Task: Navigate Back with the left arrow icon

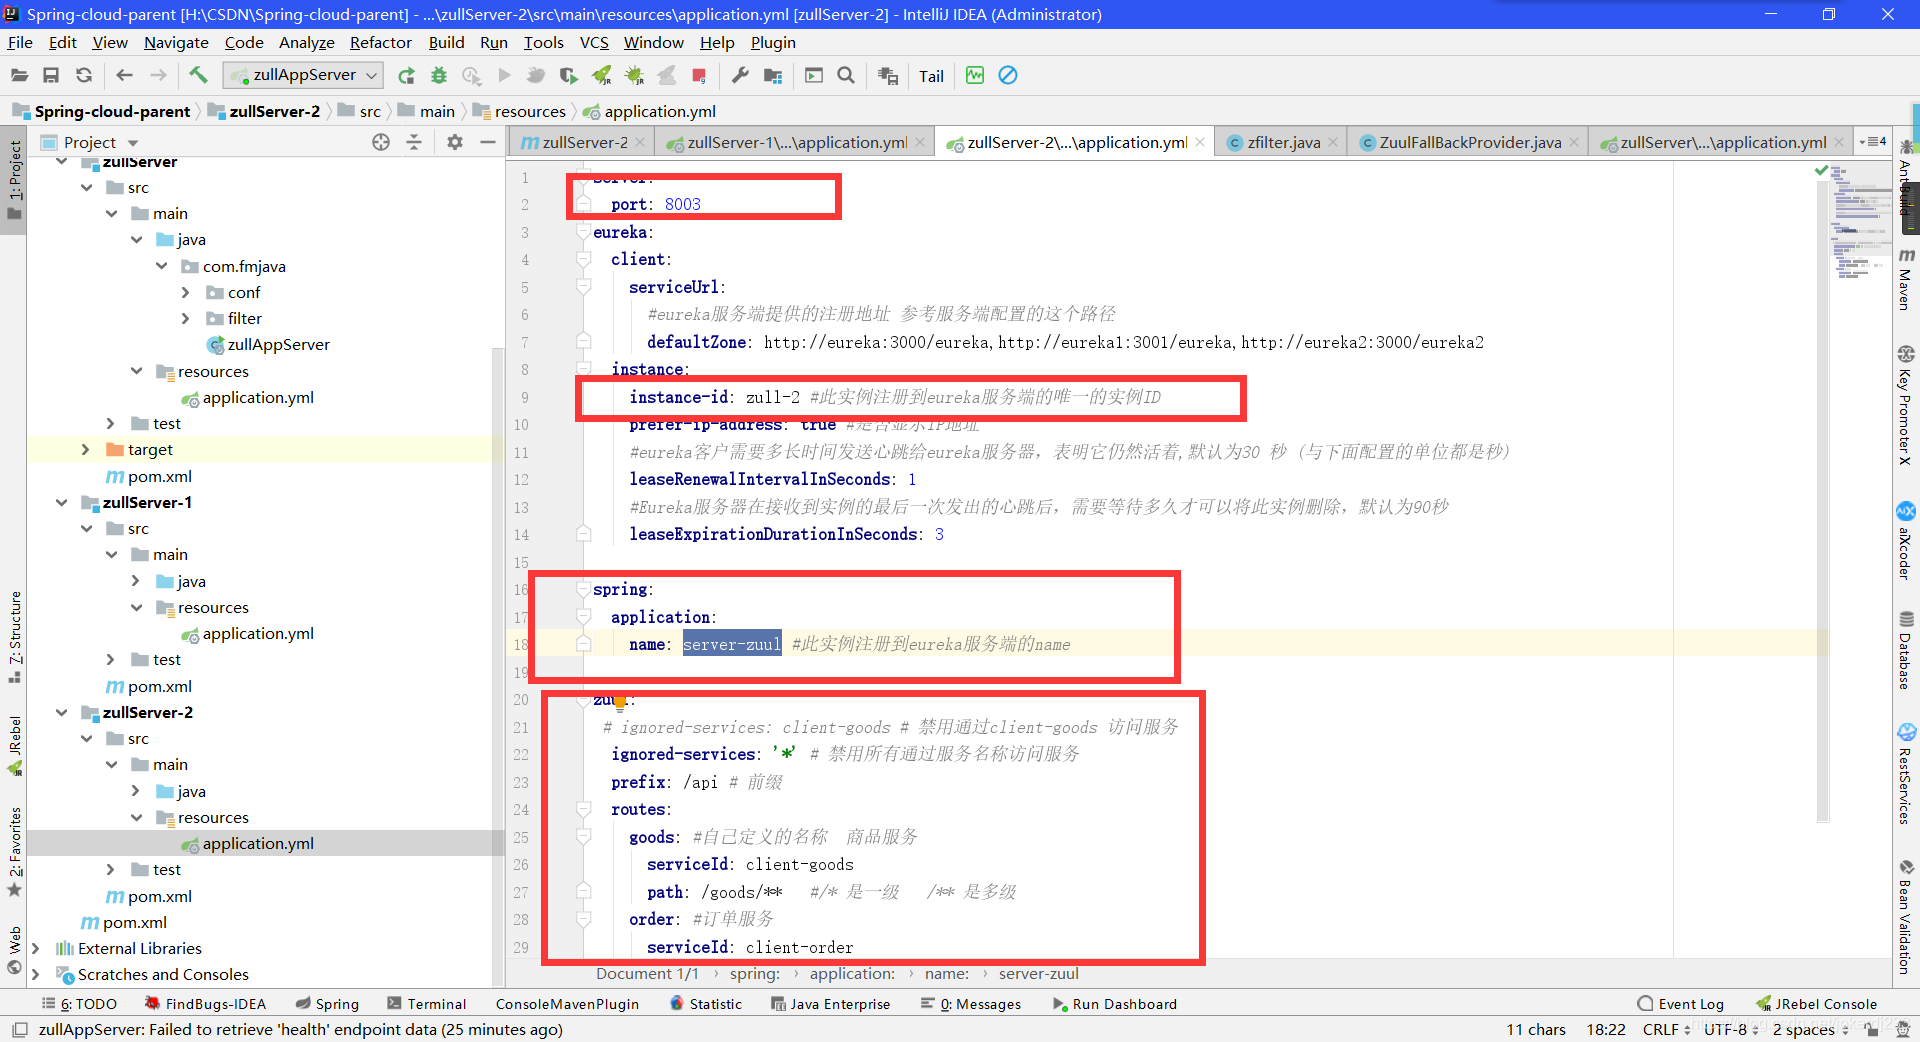Action: (124, 75)
